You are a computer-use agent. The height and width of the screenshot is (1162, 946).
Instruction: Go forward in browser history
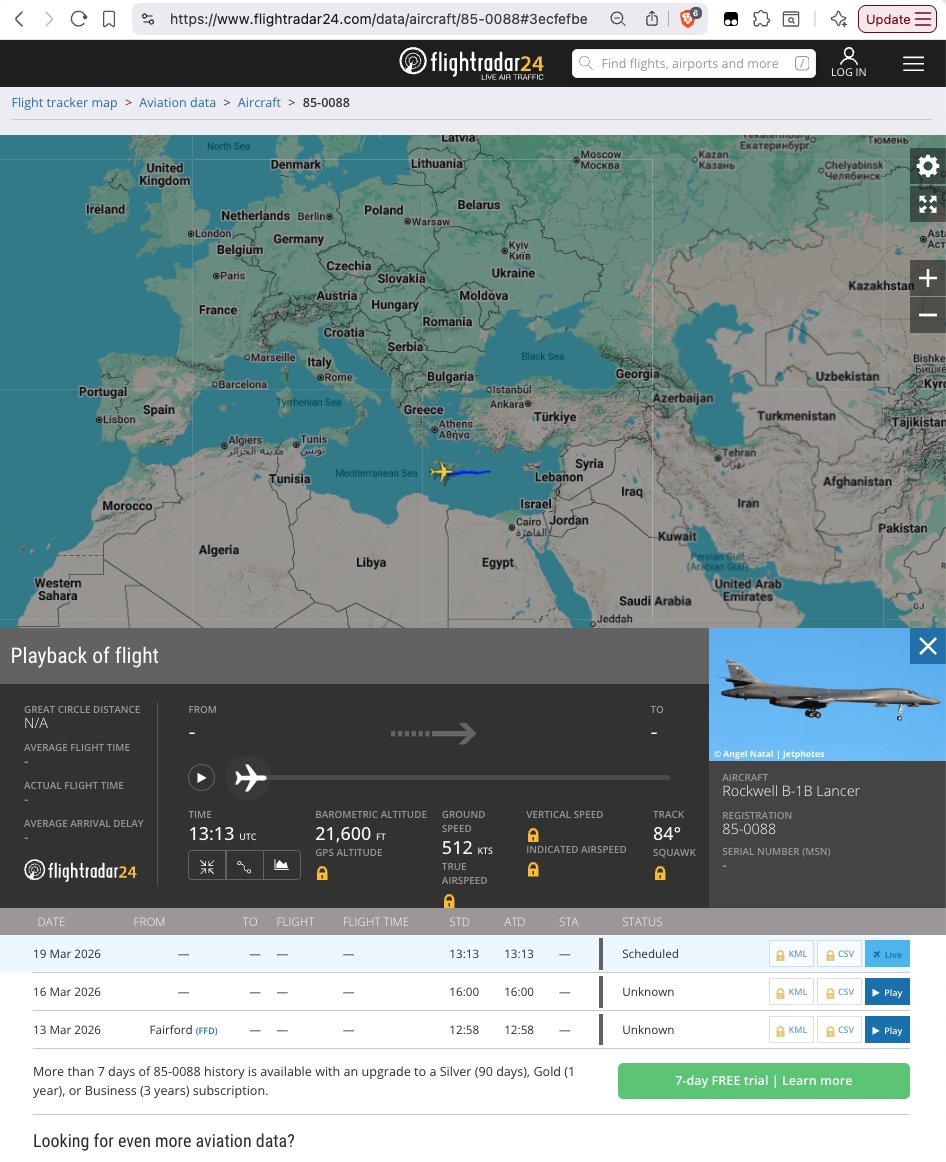[x=48, y=19]
